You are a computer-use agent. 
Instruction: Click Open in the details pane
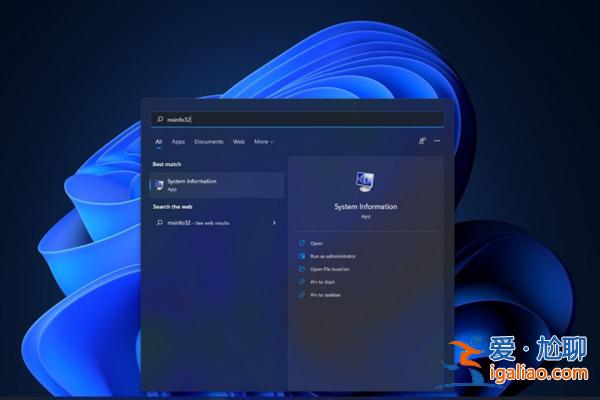[316, 243]
